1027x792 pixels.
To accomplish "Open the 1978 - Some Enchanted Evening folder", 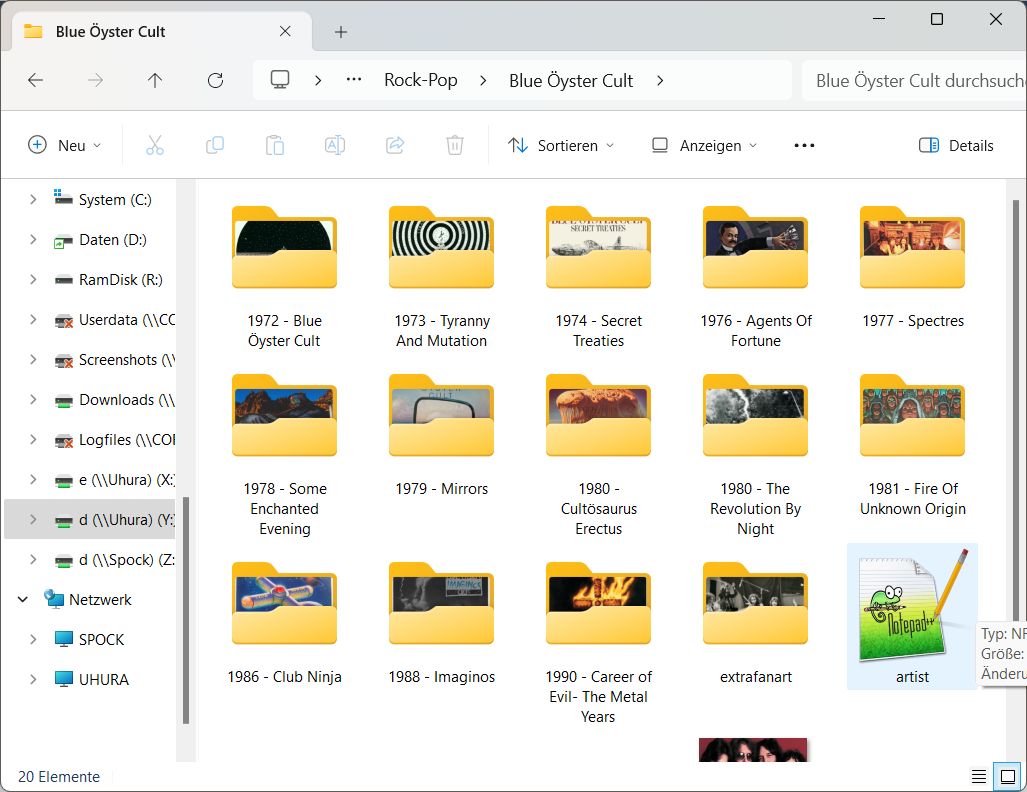I will 284,455.
